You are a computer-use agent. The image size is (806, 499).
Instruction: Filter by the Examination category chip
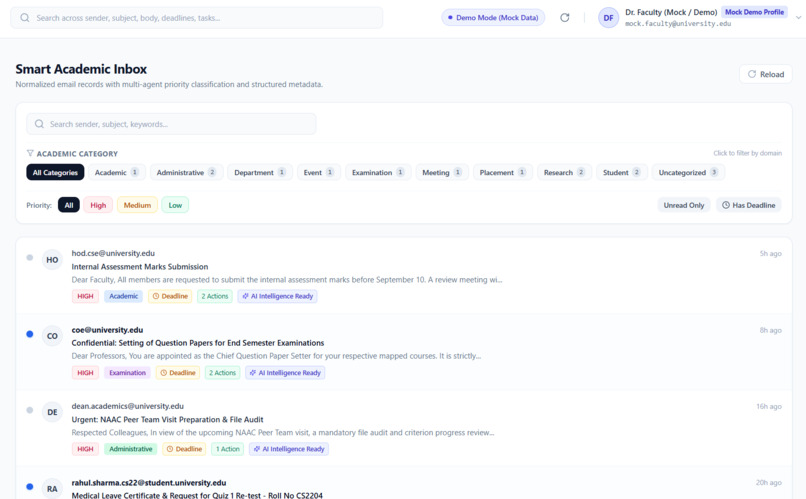[x=378, y=172]
